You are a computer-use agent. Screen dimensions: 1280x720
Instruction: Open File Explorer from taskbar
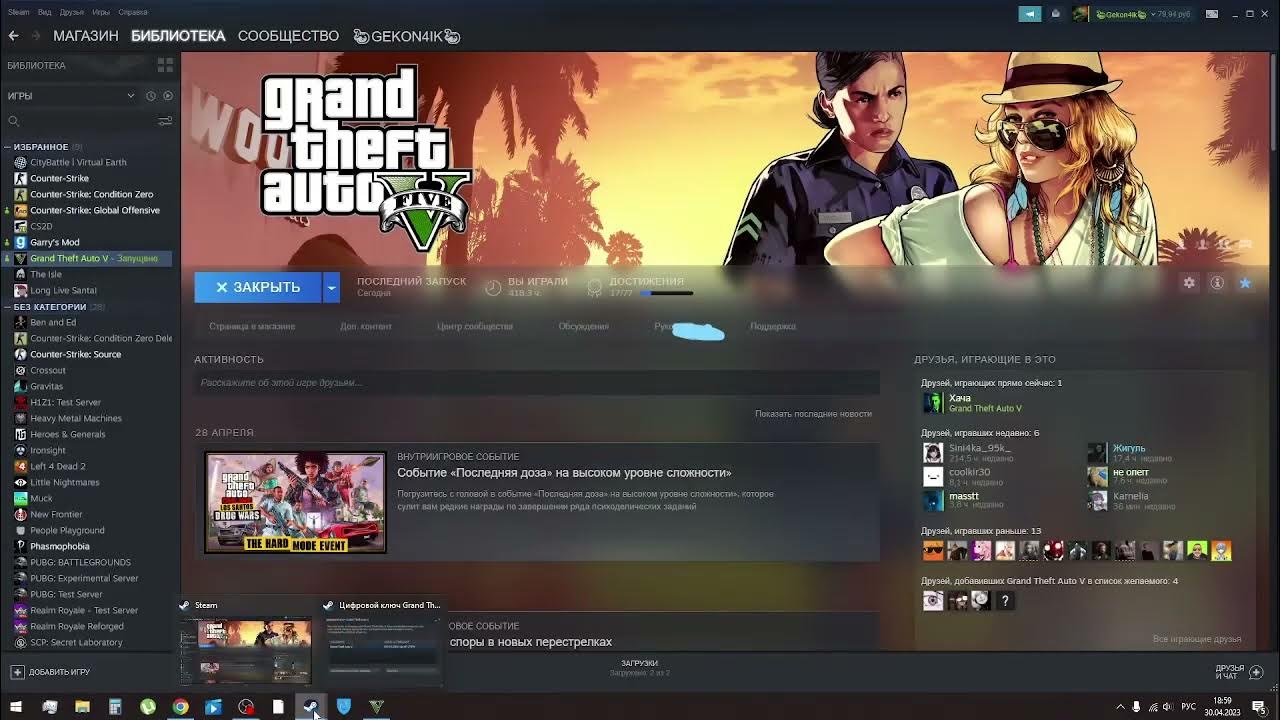pos(82,707)
